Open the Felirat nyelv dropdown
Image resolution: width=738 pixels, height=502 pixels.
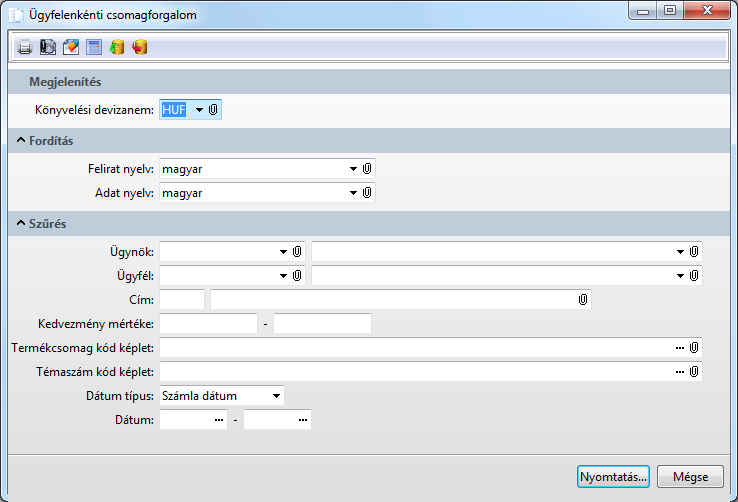[x=353, y=169]
